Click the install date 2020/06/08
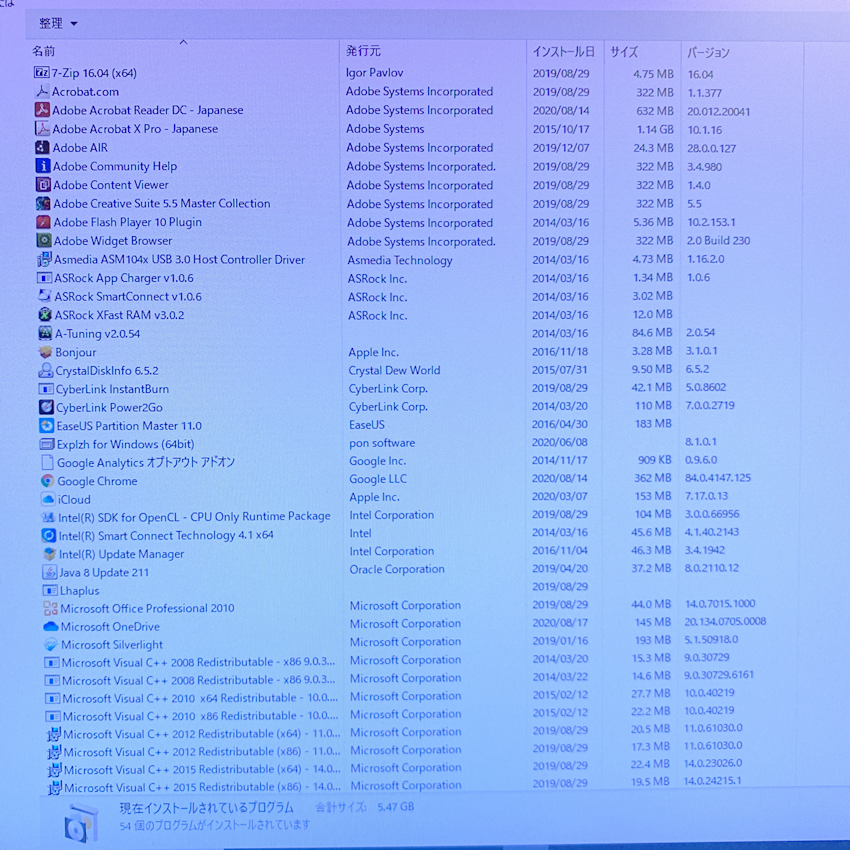 (x=559, y=442)
